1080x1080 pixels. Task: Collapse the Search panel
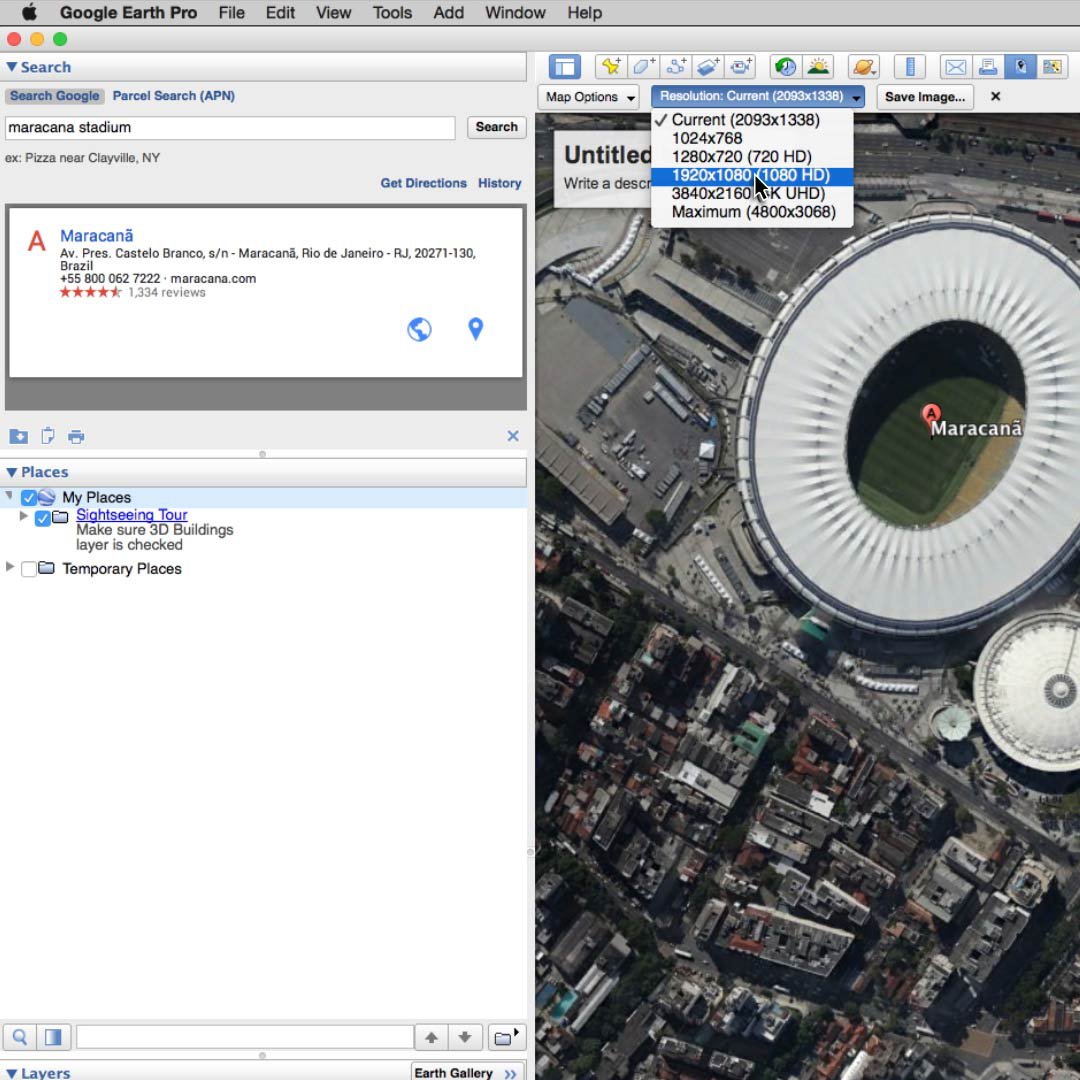[12, 67]
